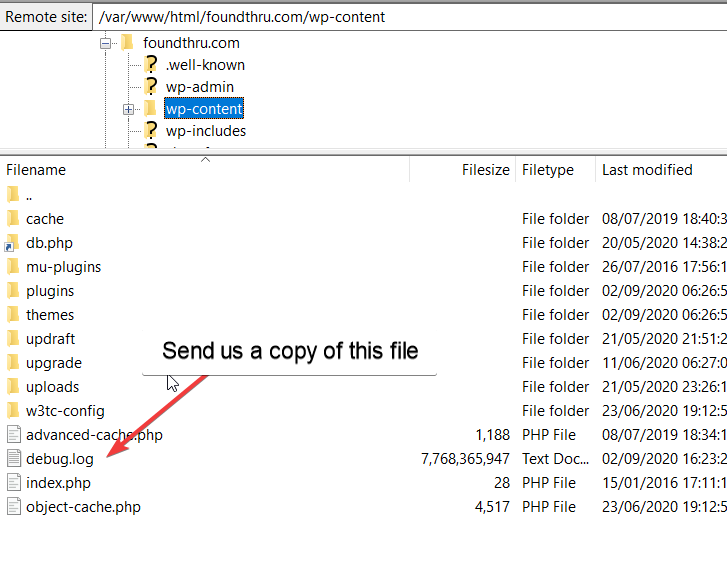Select the wp-includes tree folder
The height and width of the screenshot is (571, 727).
[x=206, y=131]
